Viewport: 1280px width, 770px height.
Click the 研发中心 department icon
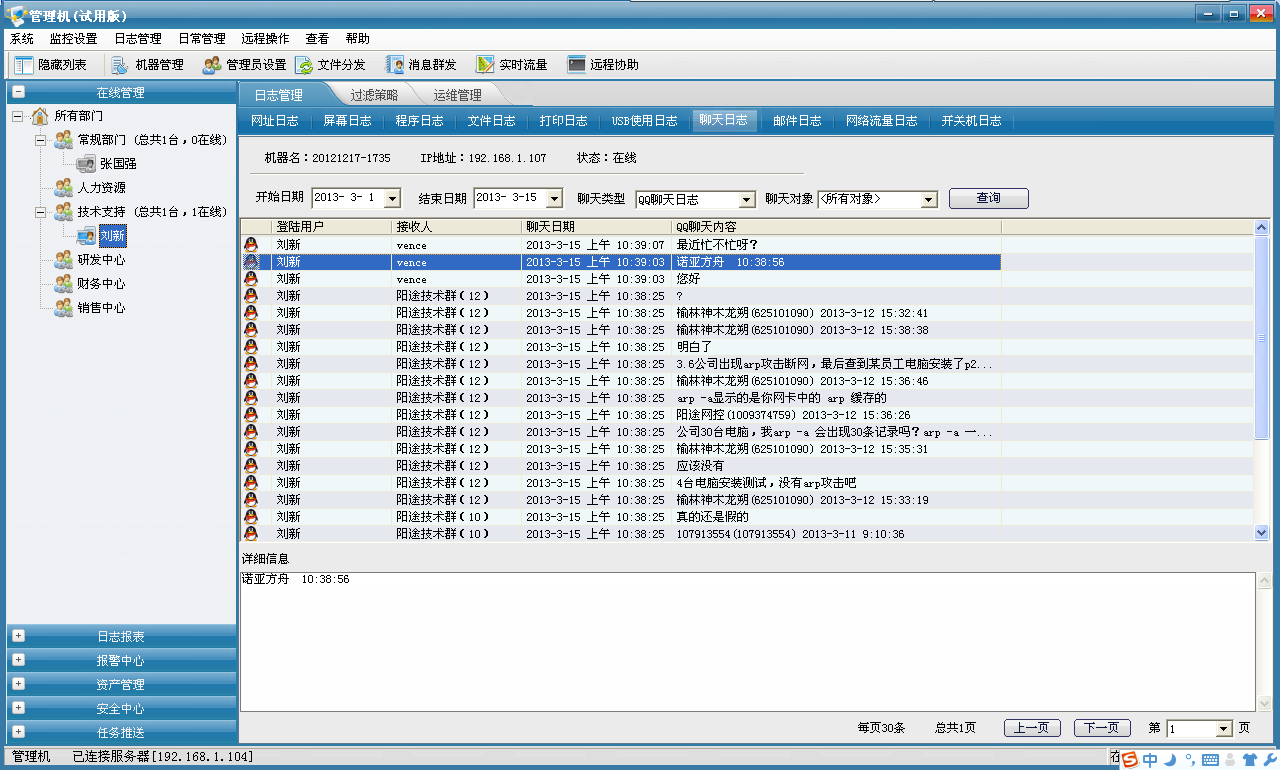[x=63, y=260]
